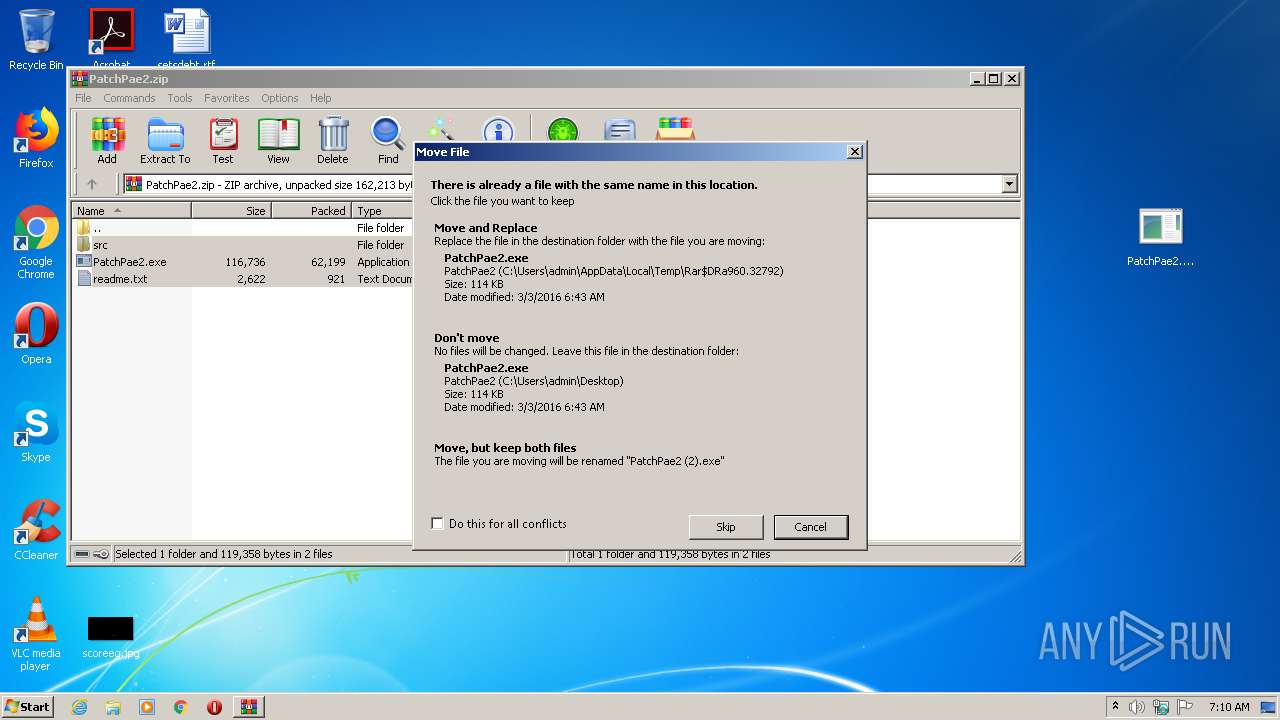Screen dimensions: 1280x720
Task: Select the Skype desktop shortcut
Action: coord(36,432)
